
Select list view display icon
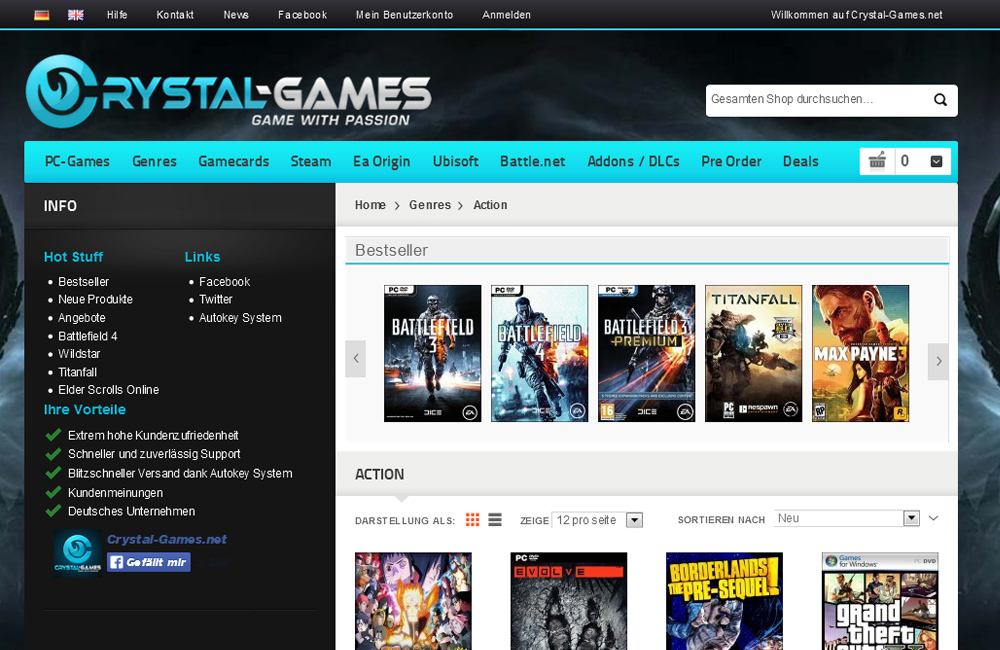495,519
